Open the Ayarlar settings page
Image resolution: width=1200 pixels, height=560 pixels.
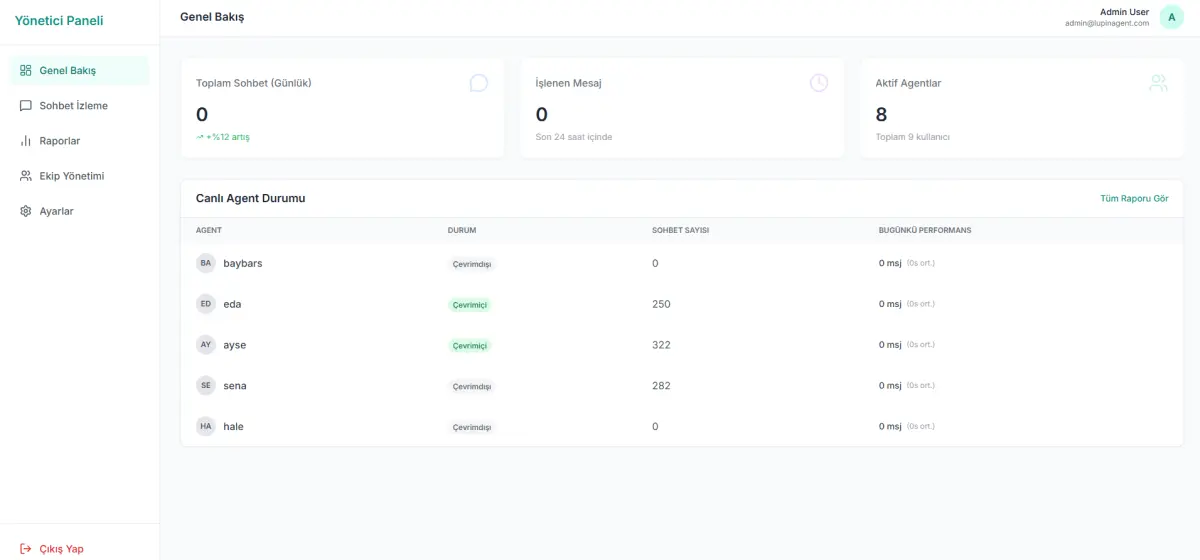point(80,211)
